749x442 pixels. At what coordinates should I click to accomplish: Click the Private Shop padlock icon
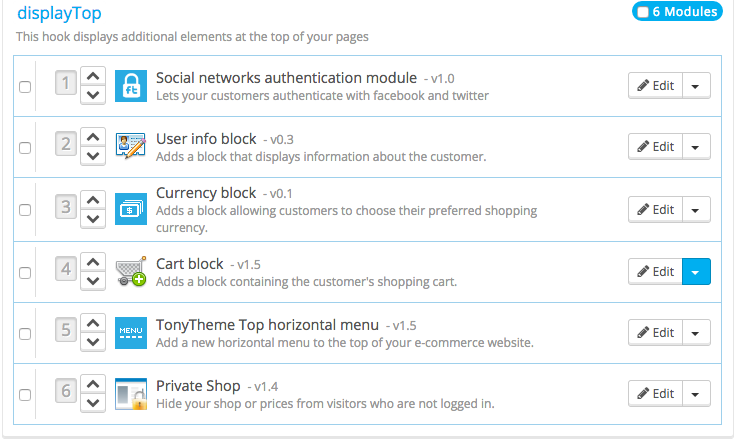pos(131,394)
